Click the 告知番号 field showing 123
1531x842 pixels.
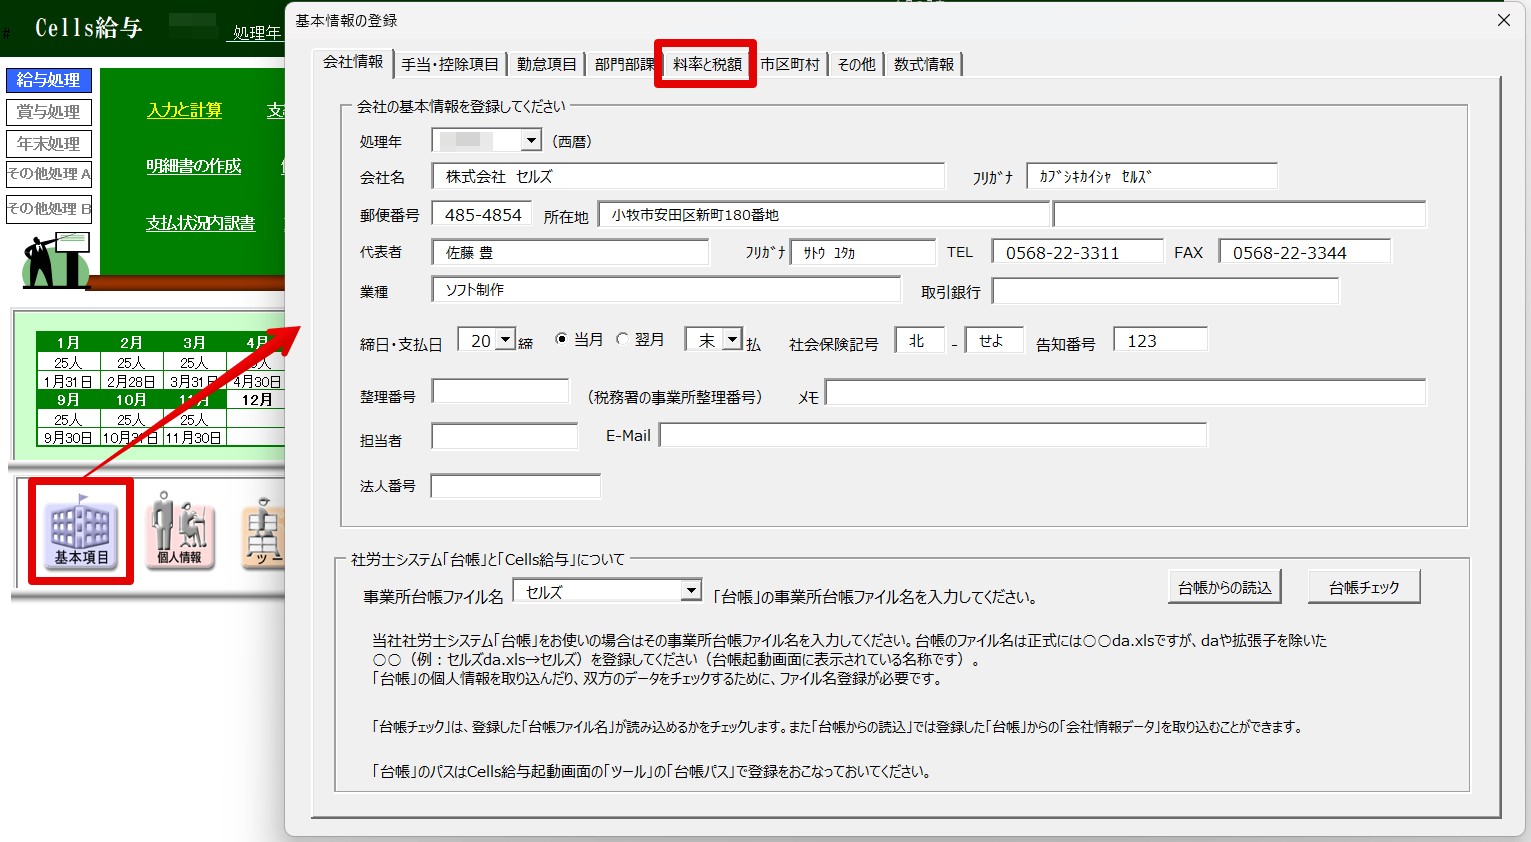click(x=1160, y=340)
